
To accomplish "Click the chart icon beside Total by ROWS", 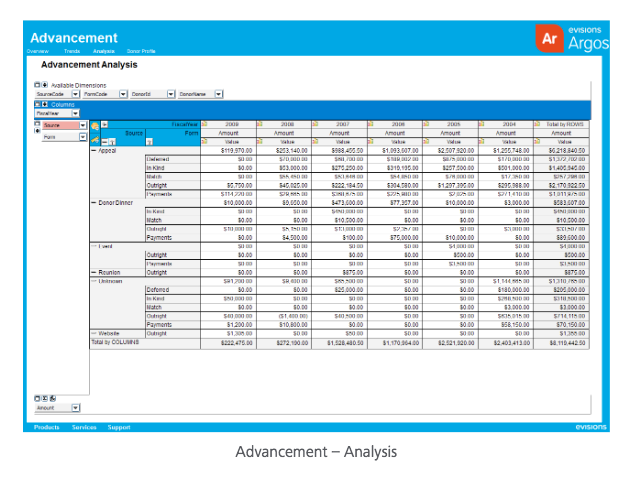I will [x=537, y=124].
